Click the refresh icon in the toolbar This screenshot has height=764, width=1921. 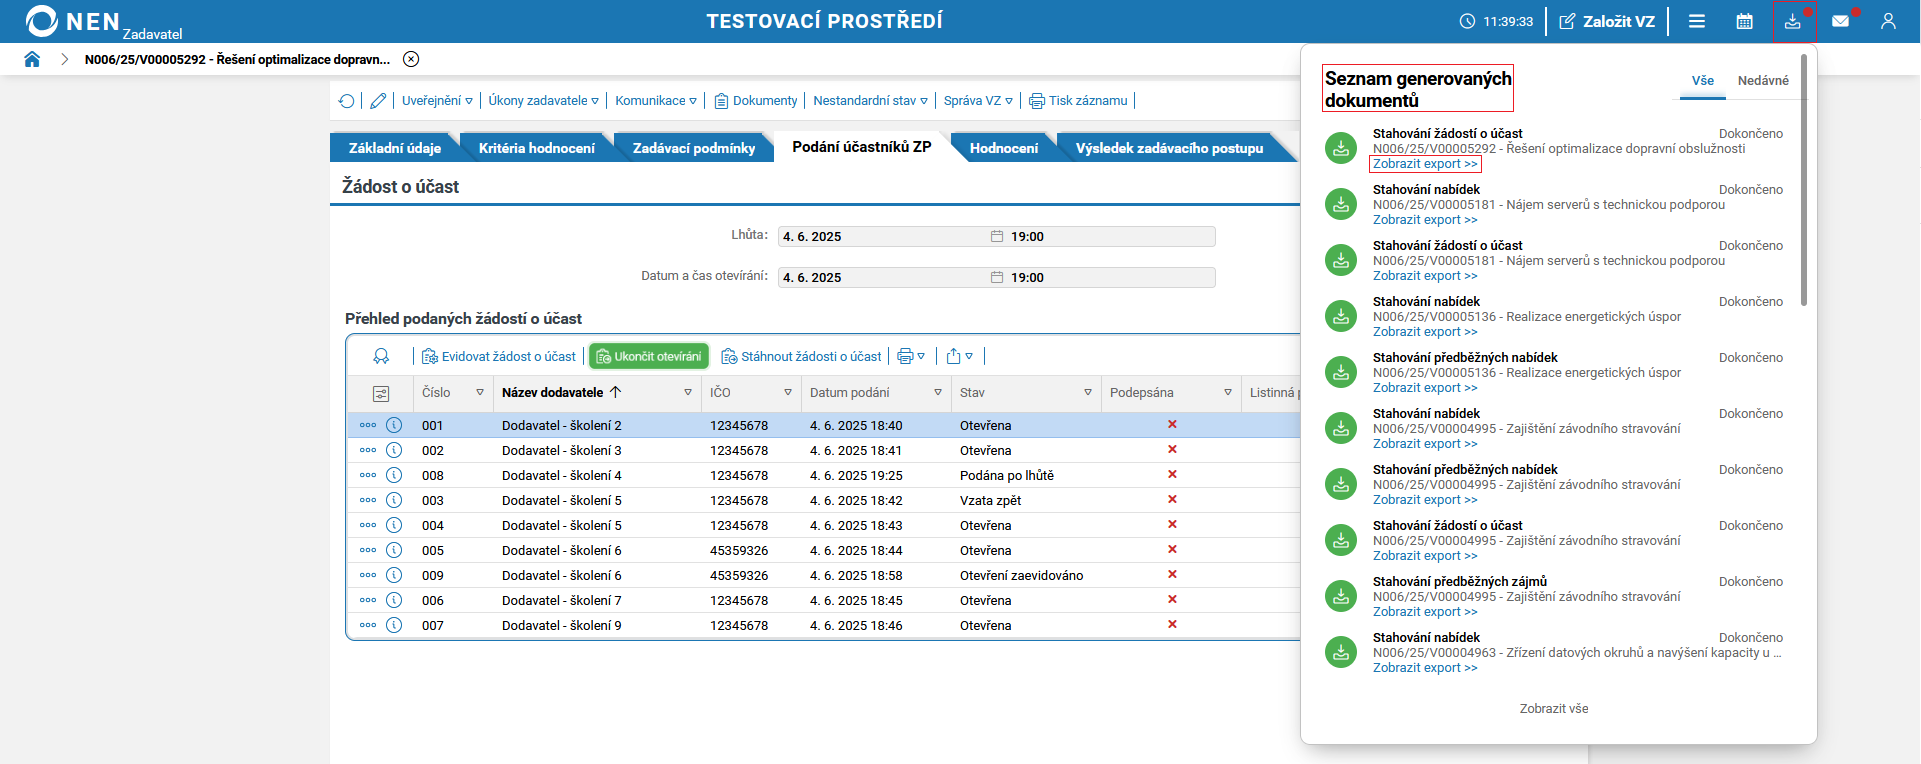click(346, 101)
